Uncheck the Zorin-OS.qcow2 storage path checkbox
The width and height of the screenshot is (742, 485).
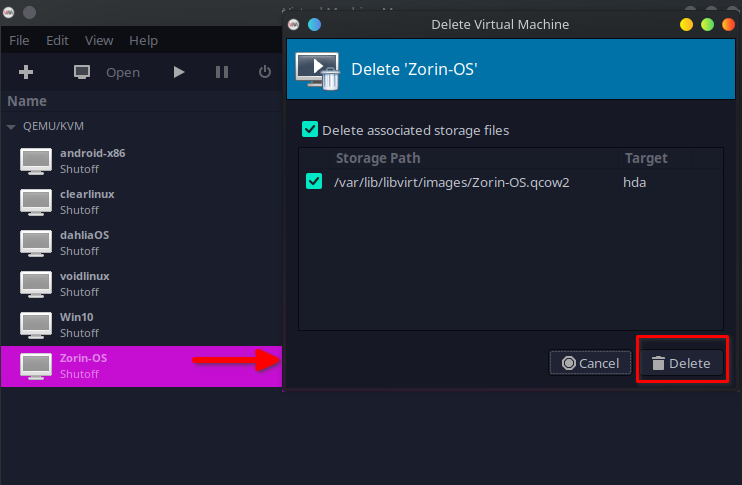pyautogui.click(x=314, y=182)
